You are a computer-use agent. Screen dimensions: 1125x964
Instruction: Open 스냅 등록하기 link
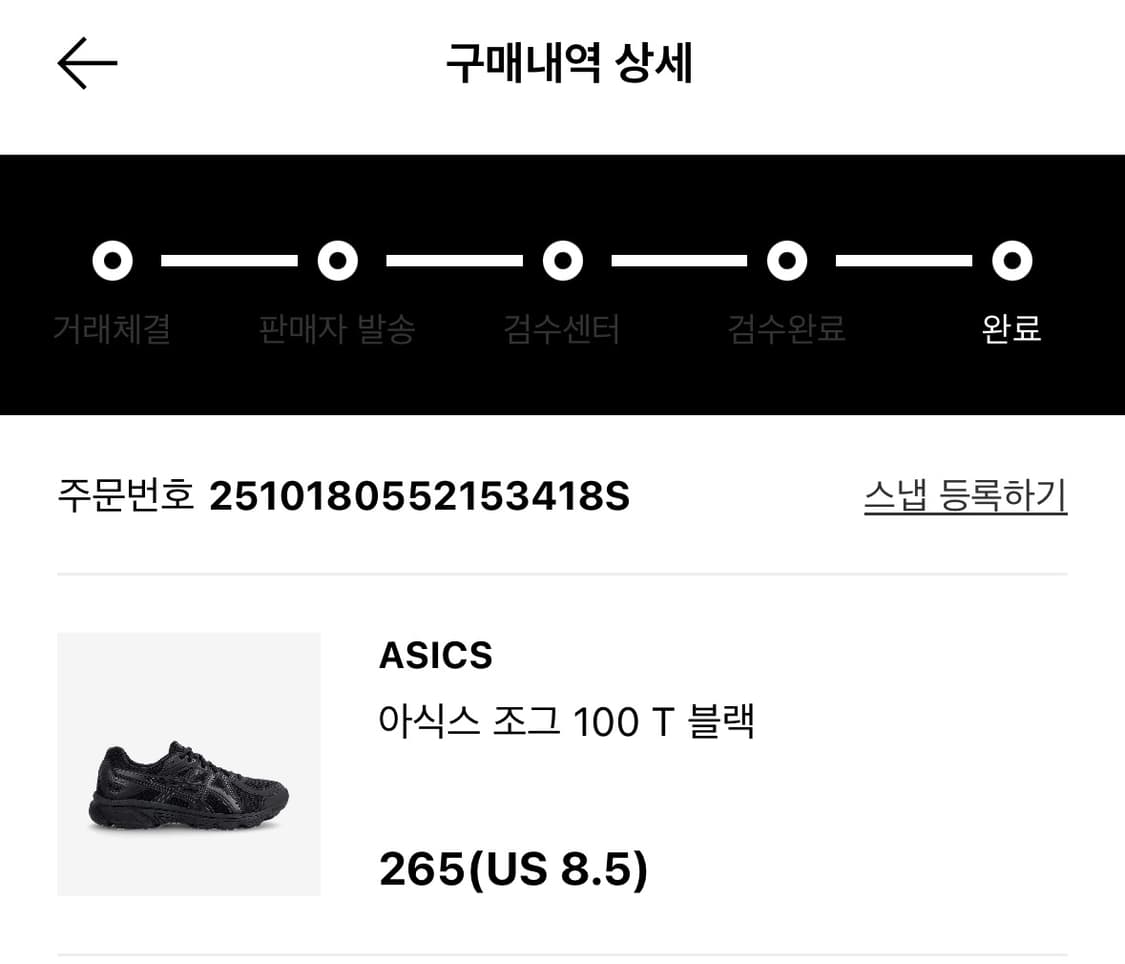pyautogui.click(x=966, y=495)
